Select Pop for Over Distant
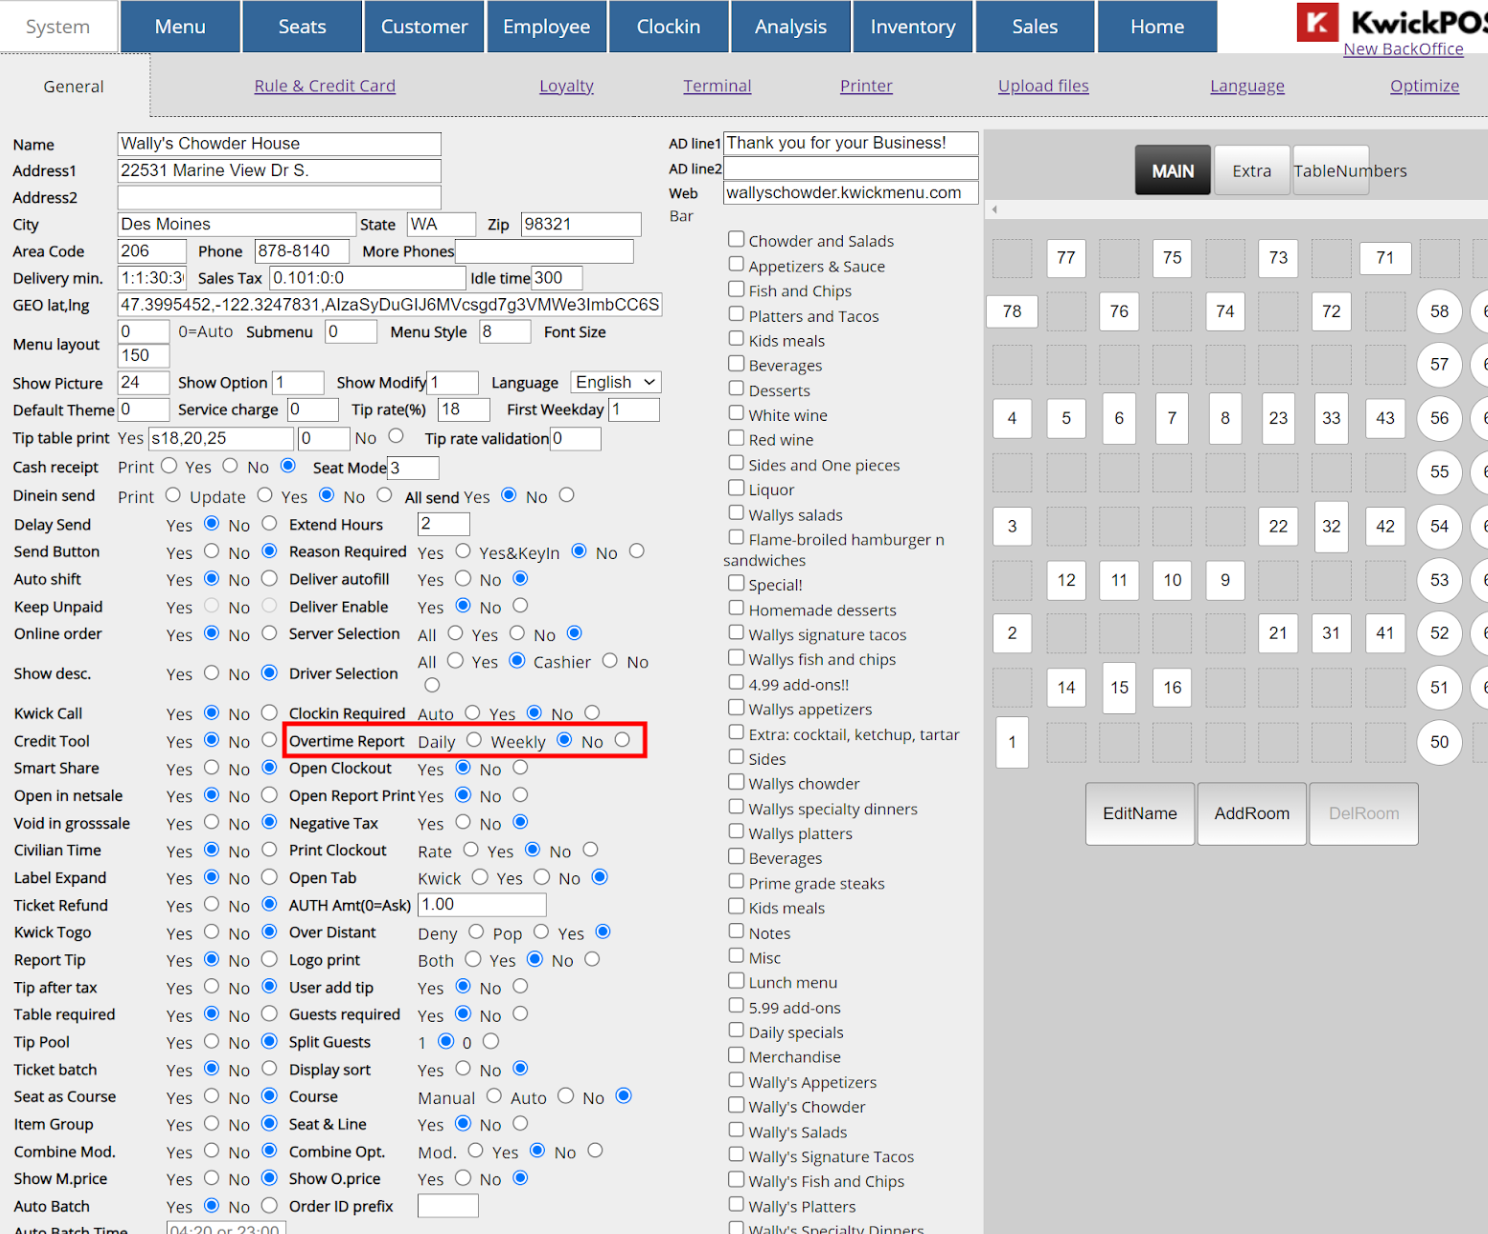The height and width of the screenshot is (1234, 1488). click(541, 932)
